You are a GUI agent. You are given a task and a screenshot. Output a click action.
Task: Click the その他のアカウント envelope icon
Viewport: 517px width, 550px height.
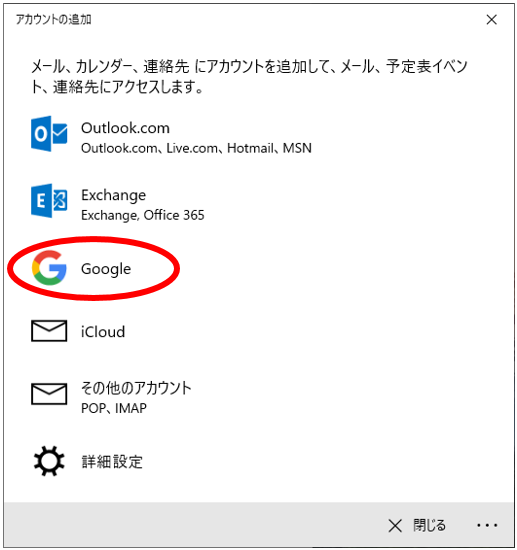pos(49,394)
